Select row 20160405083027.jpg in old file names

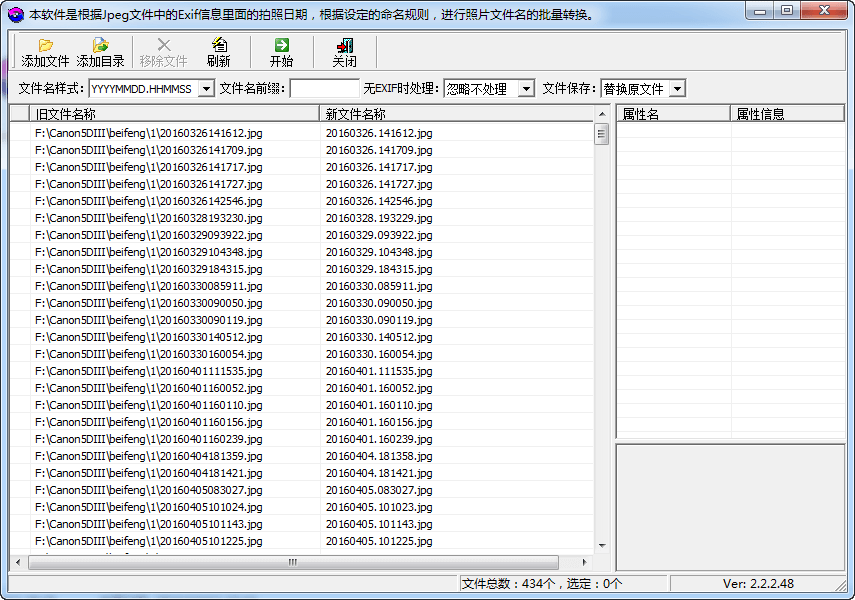(148, 490)
